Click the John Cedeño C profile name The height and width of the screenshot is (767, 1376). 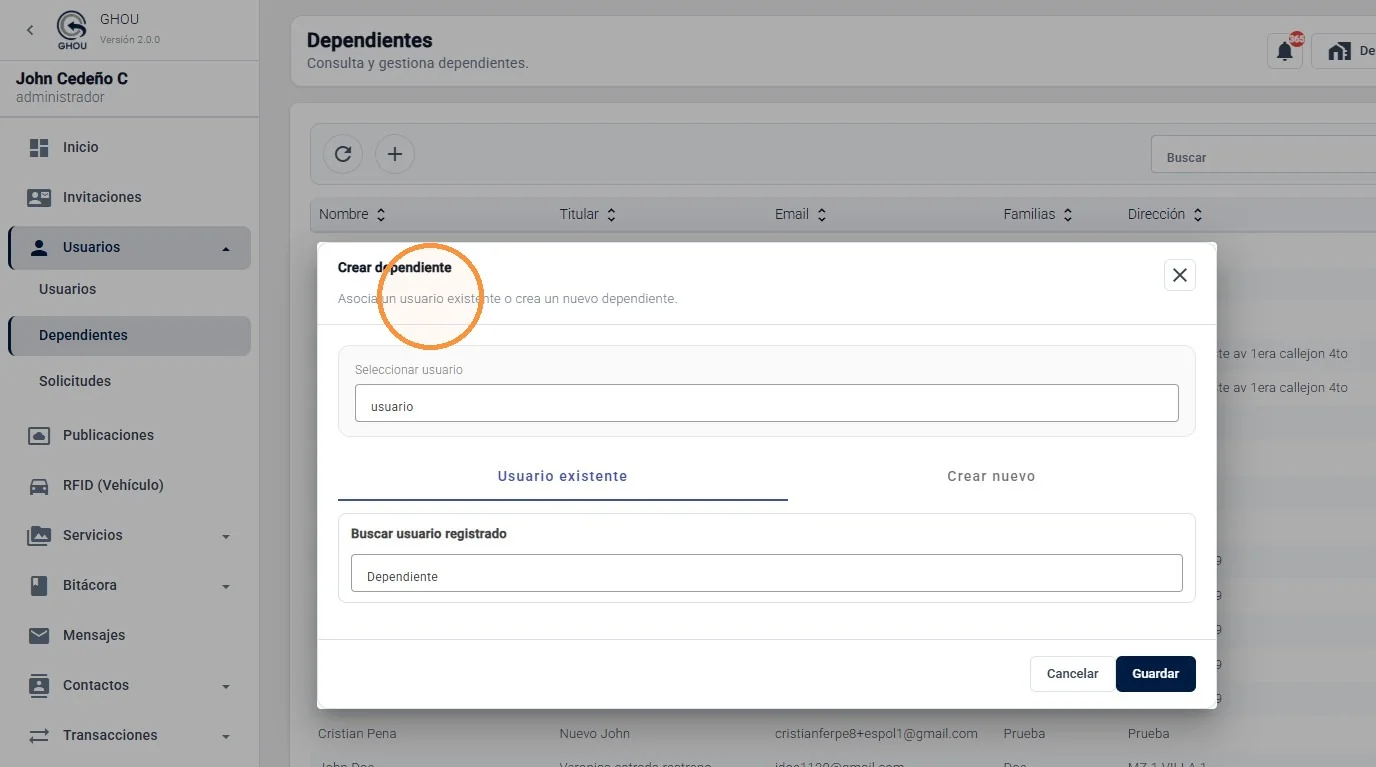pyautogui.click(x=72, y=78)
